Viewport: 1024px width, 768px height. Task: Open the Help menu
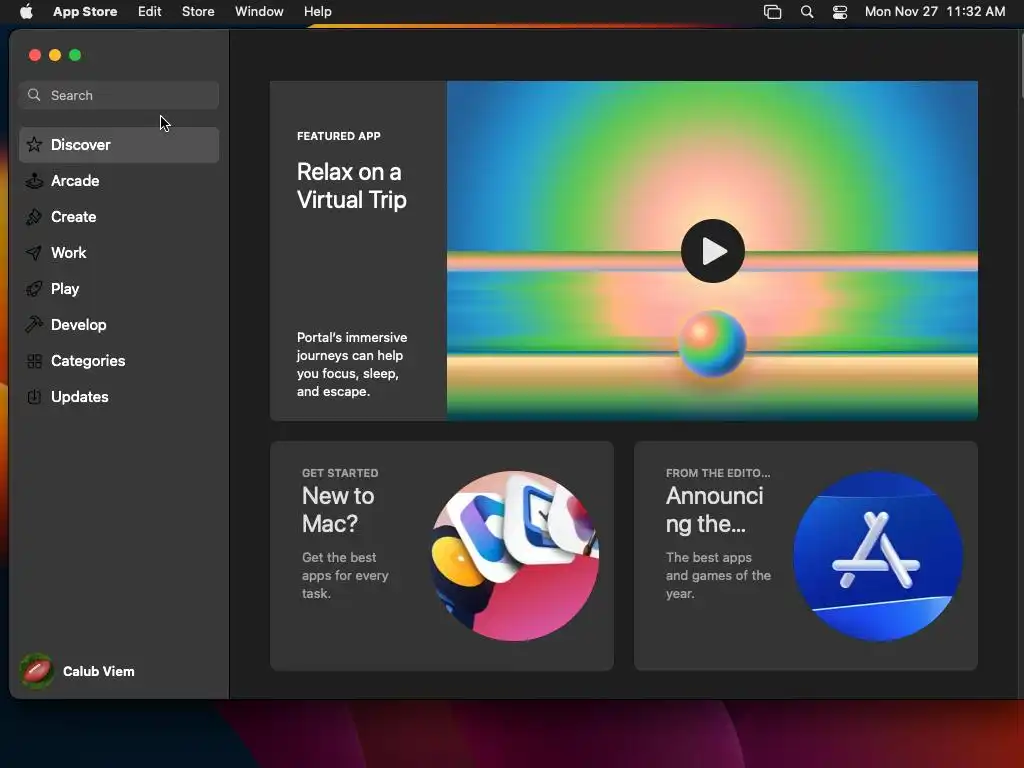tap(317, 12)
